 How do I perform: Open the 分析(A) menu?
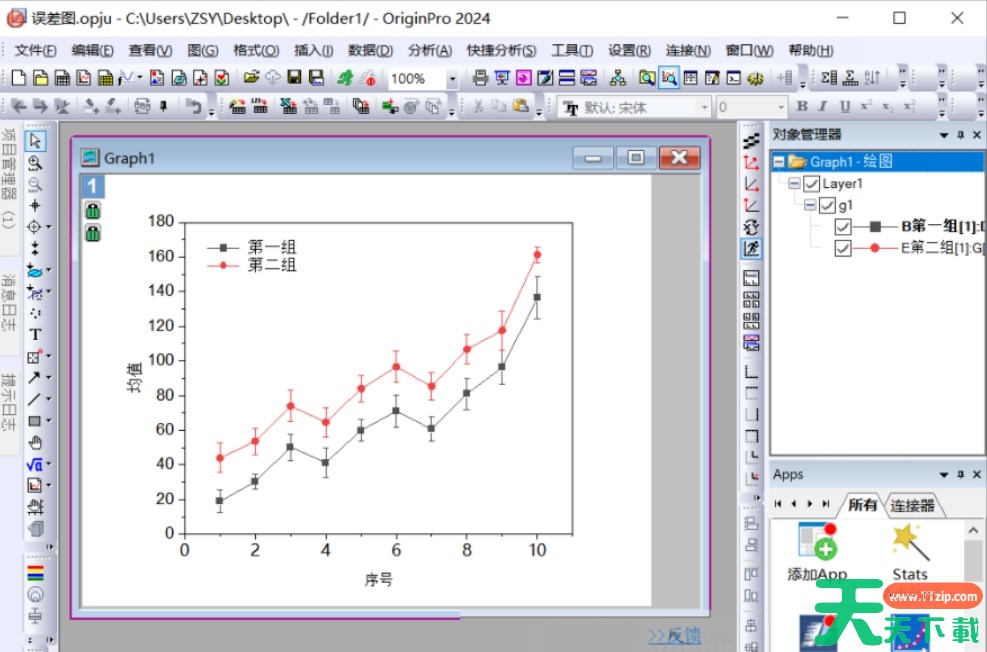[x=428, y=50]
